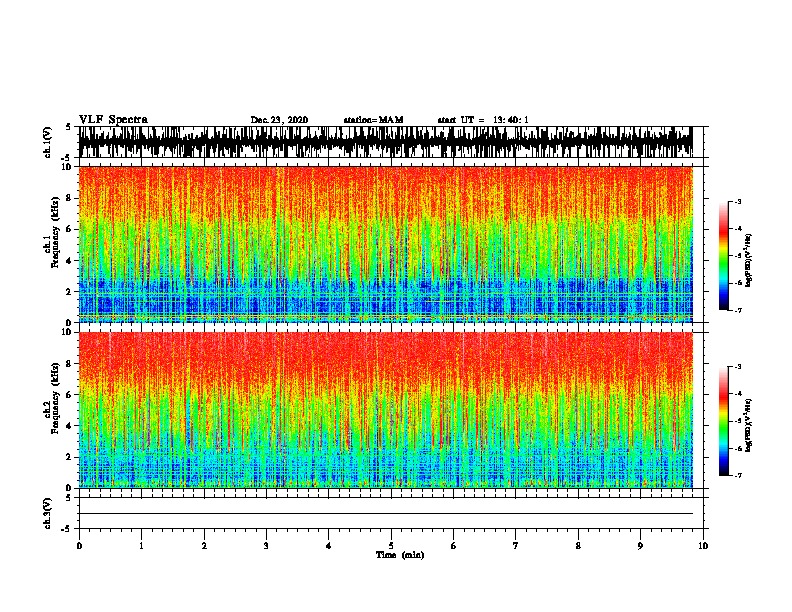This screenshot has width=792, height=612.
Task: Click time axis tick label "2"
Action: pyautogui.click(x=204, y=546)
